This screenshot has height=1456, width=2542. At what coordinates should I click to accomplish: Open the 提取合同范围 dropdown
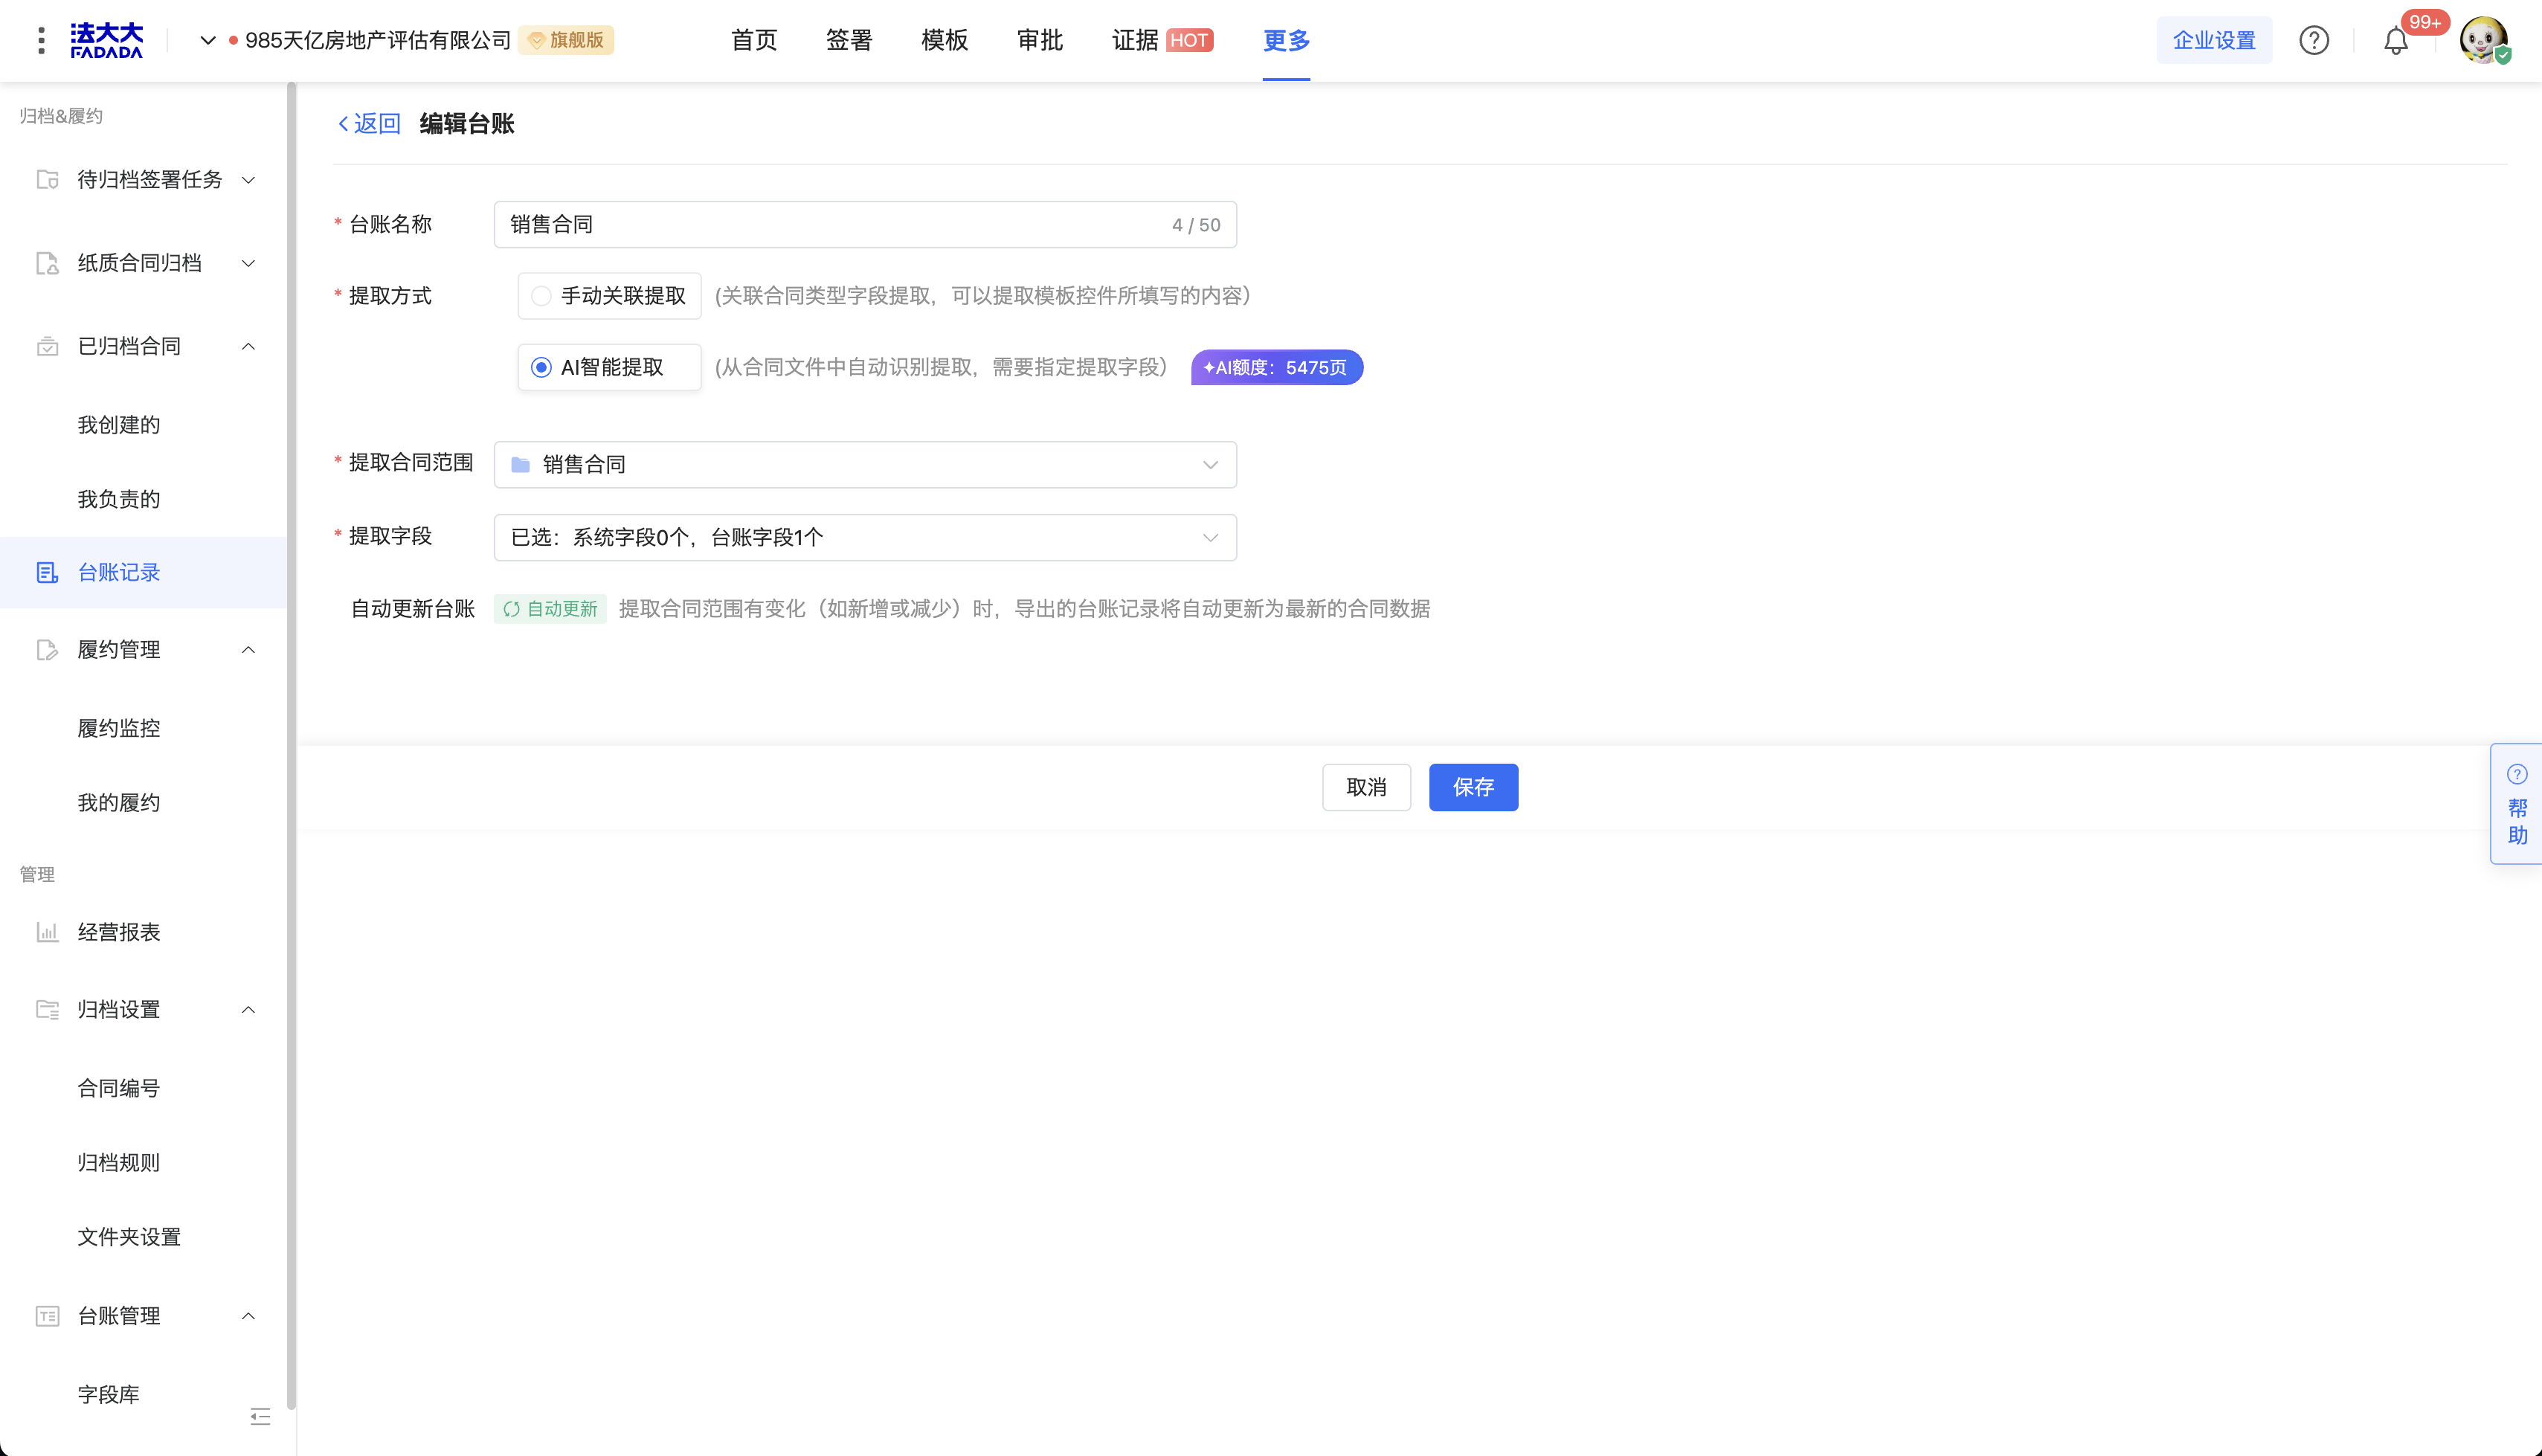(x=865, y=464)
